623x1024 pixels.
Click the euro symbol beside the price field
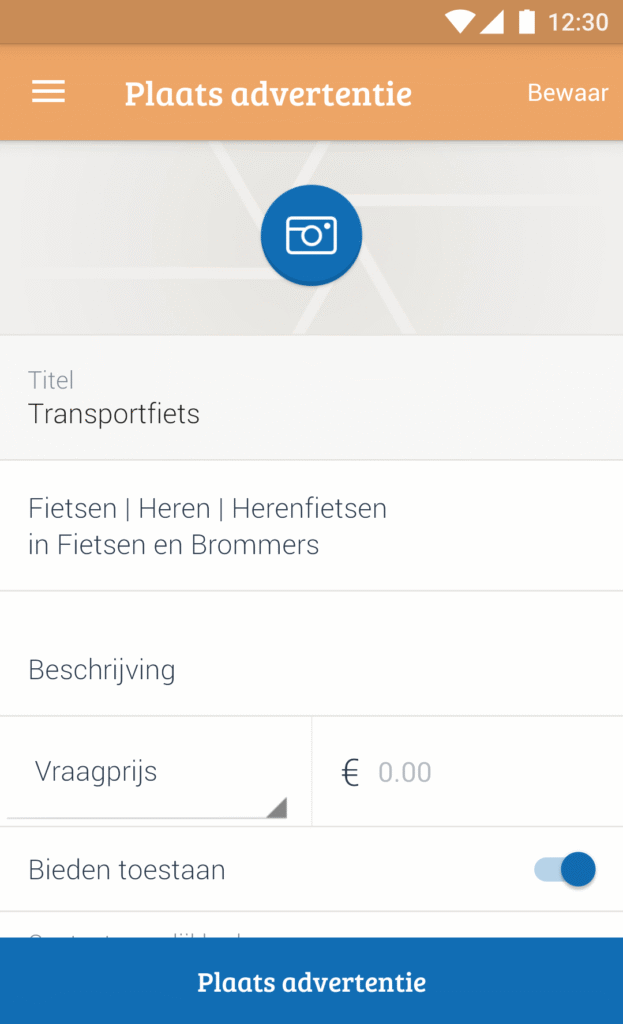(349, 771)
